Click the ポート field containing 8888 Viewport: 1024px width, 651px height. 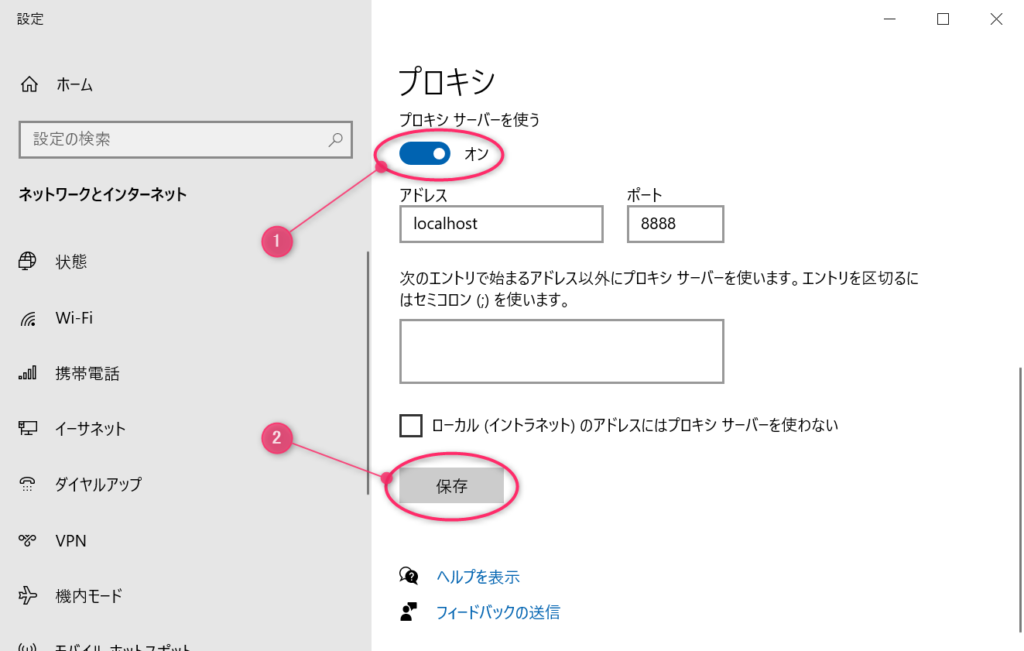point(675,224)
